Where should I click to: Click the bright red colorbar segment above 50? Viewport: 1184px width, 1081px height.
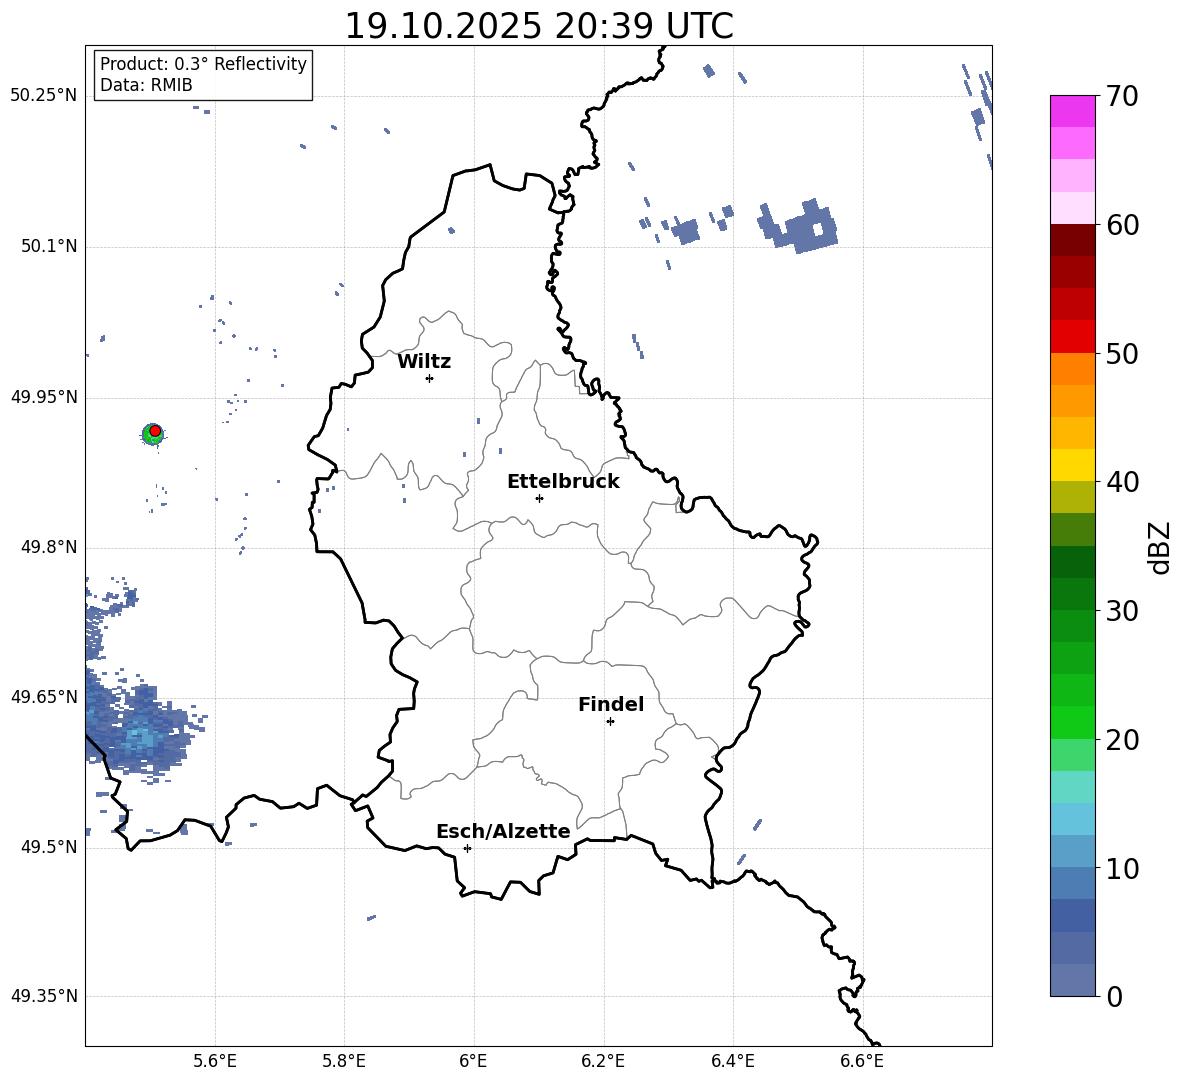click(1072, 336)
